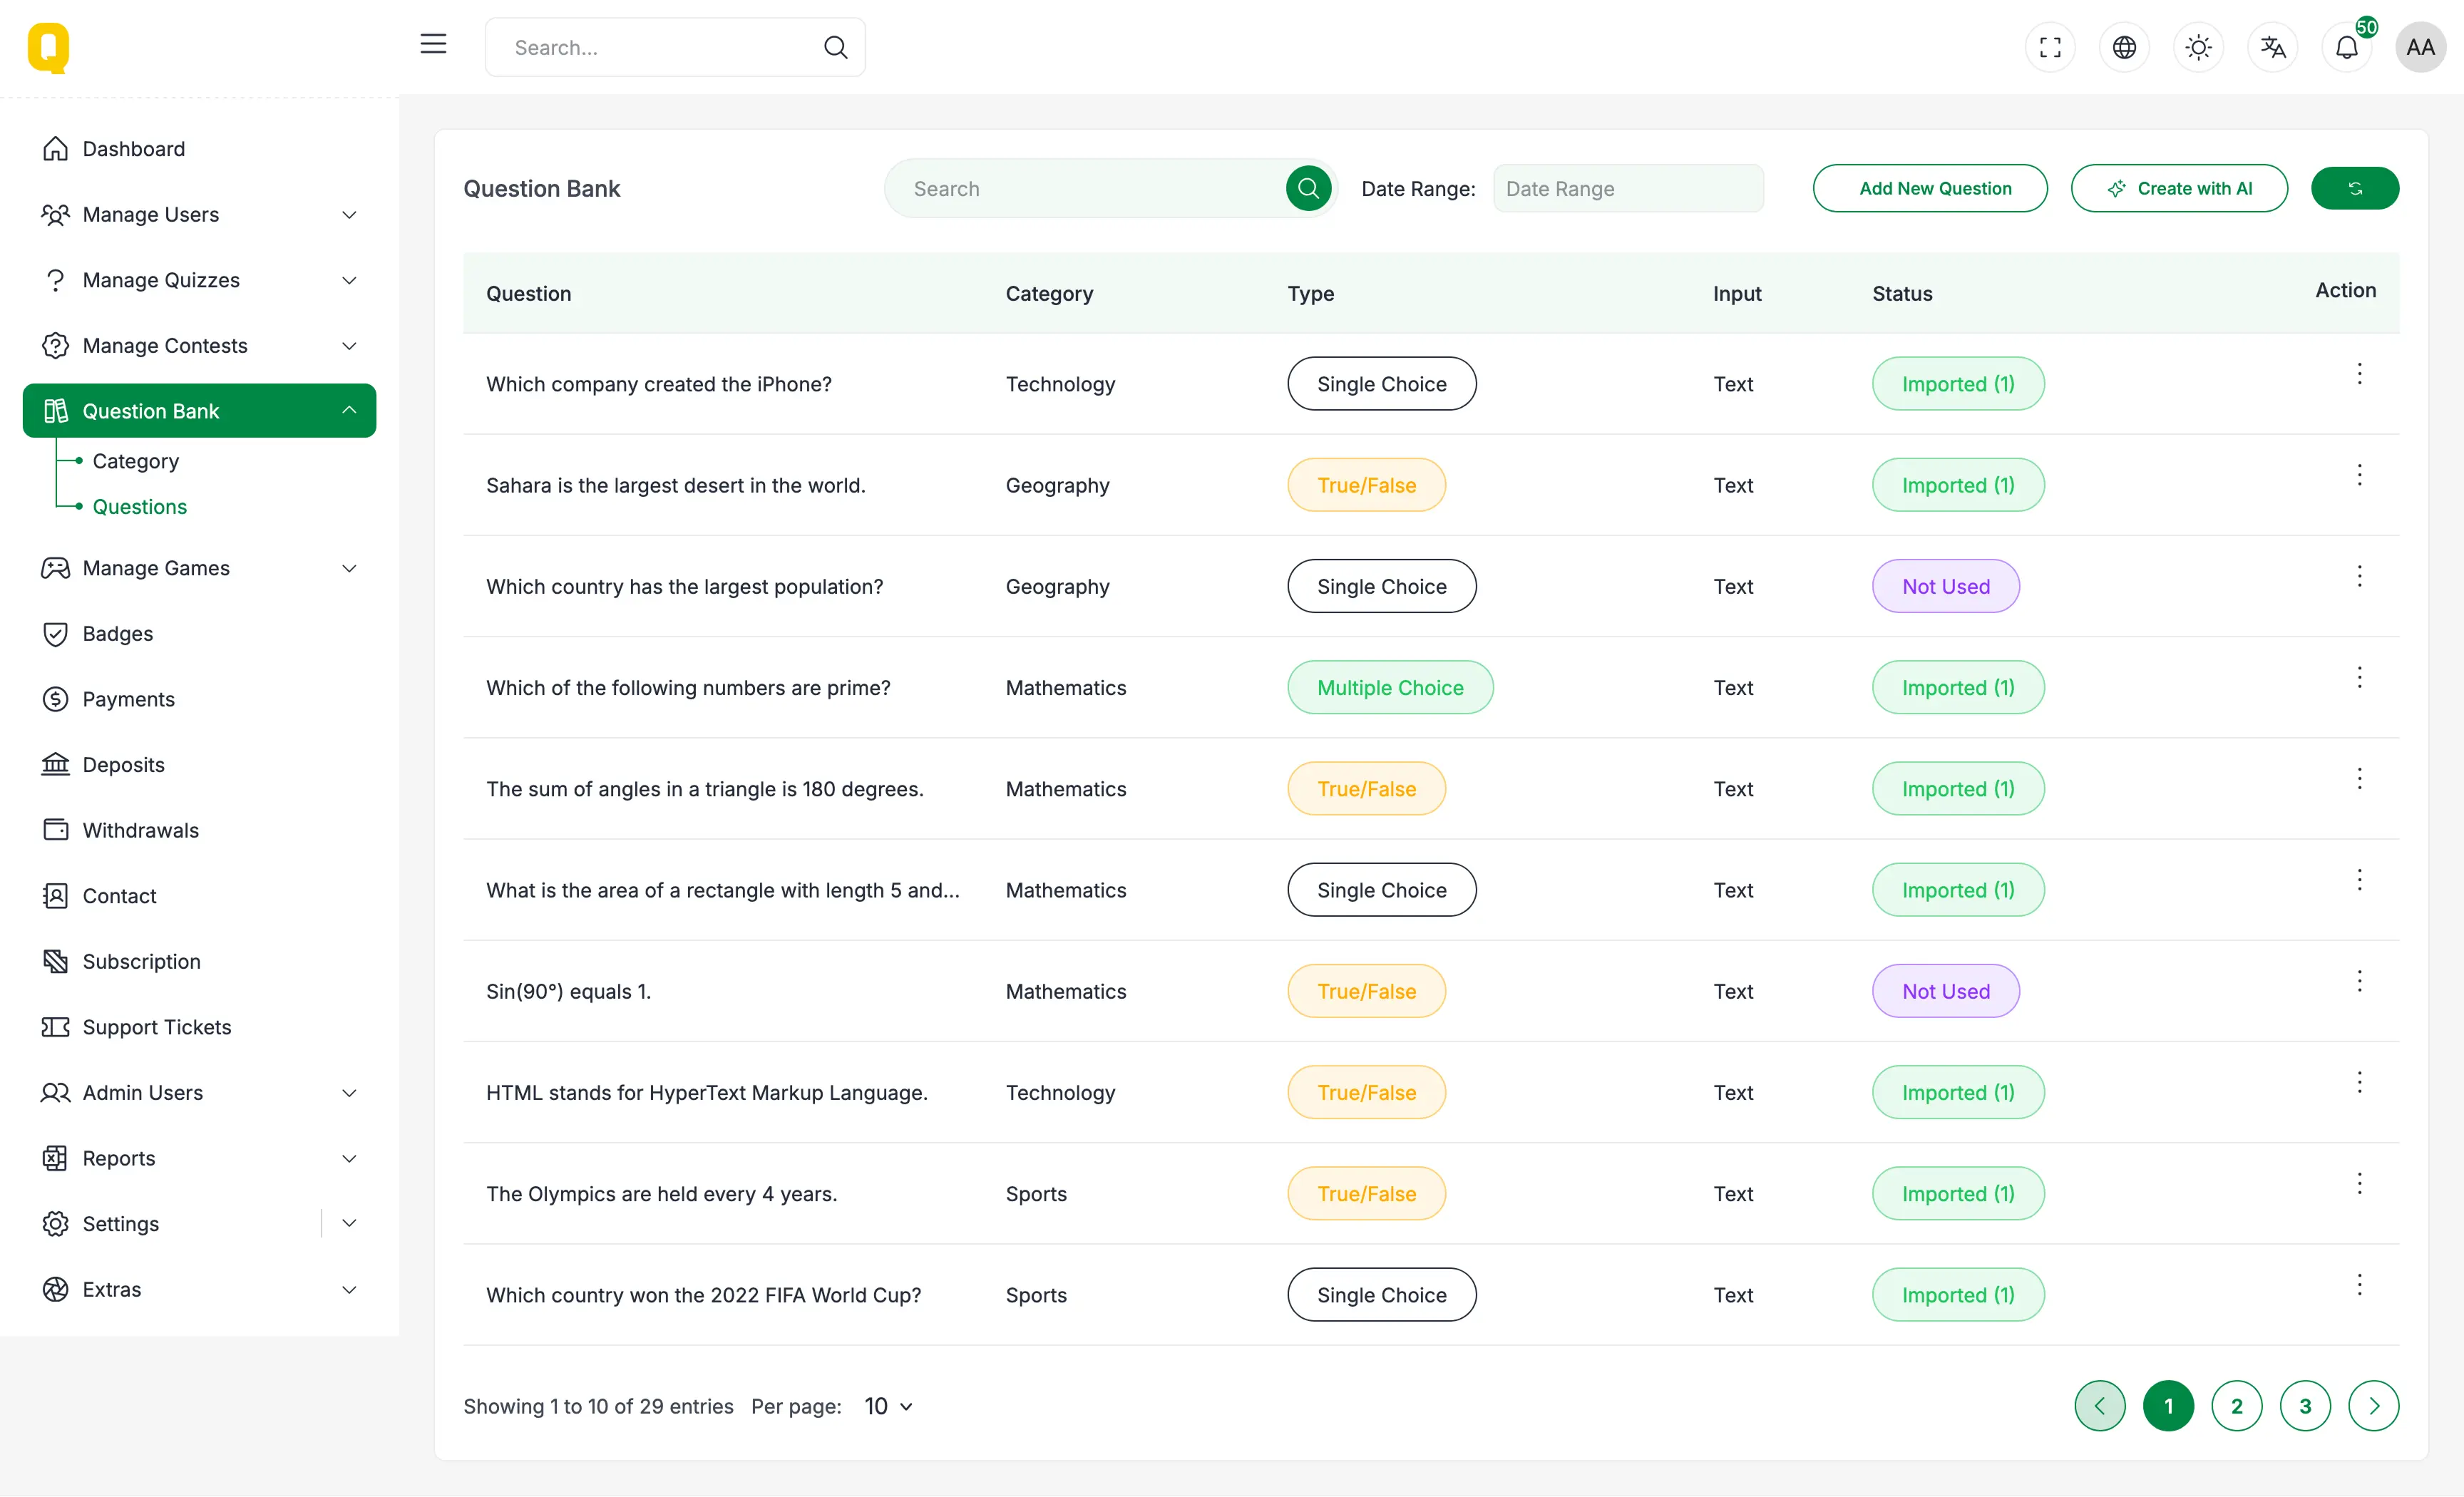Click the hamburger menu icon
This screenshot has width=2464, height=1497.
[433, 44]
